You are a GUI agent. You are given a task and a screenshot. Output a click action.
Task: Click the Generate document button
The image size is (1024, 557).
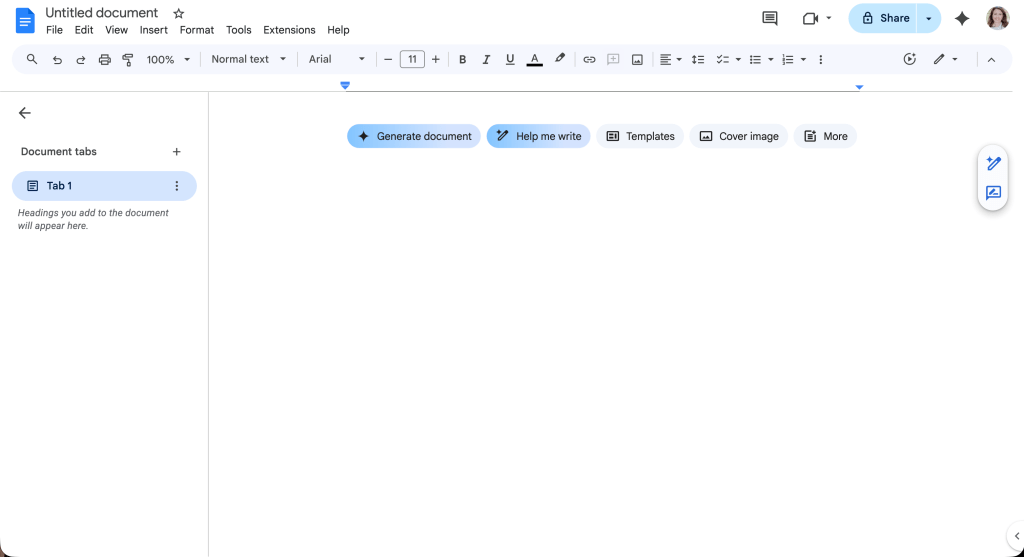(x=414, y=136)
